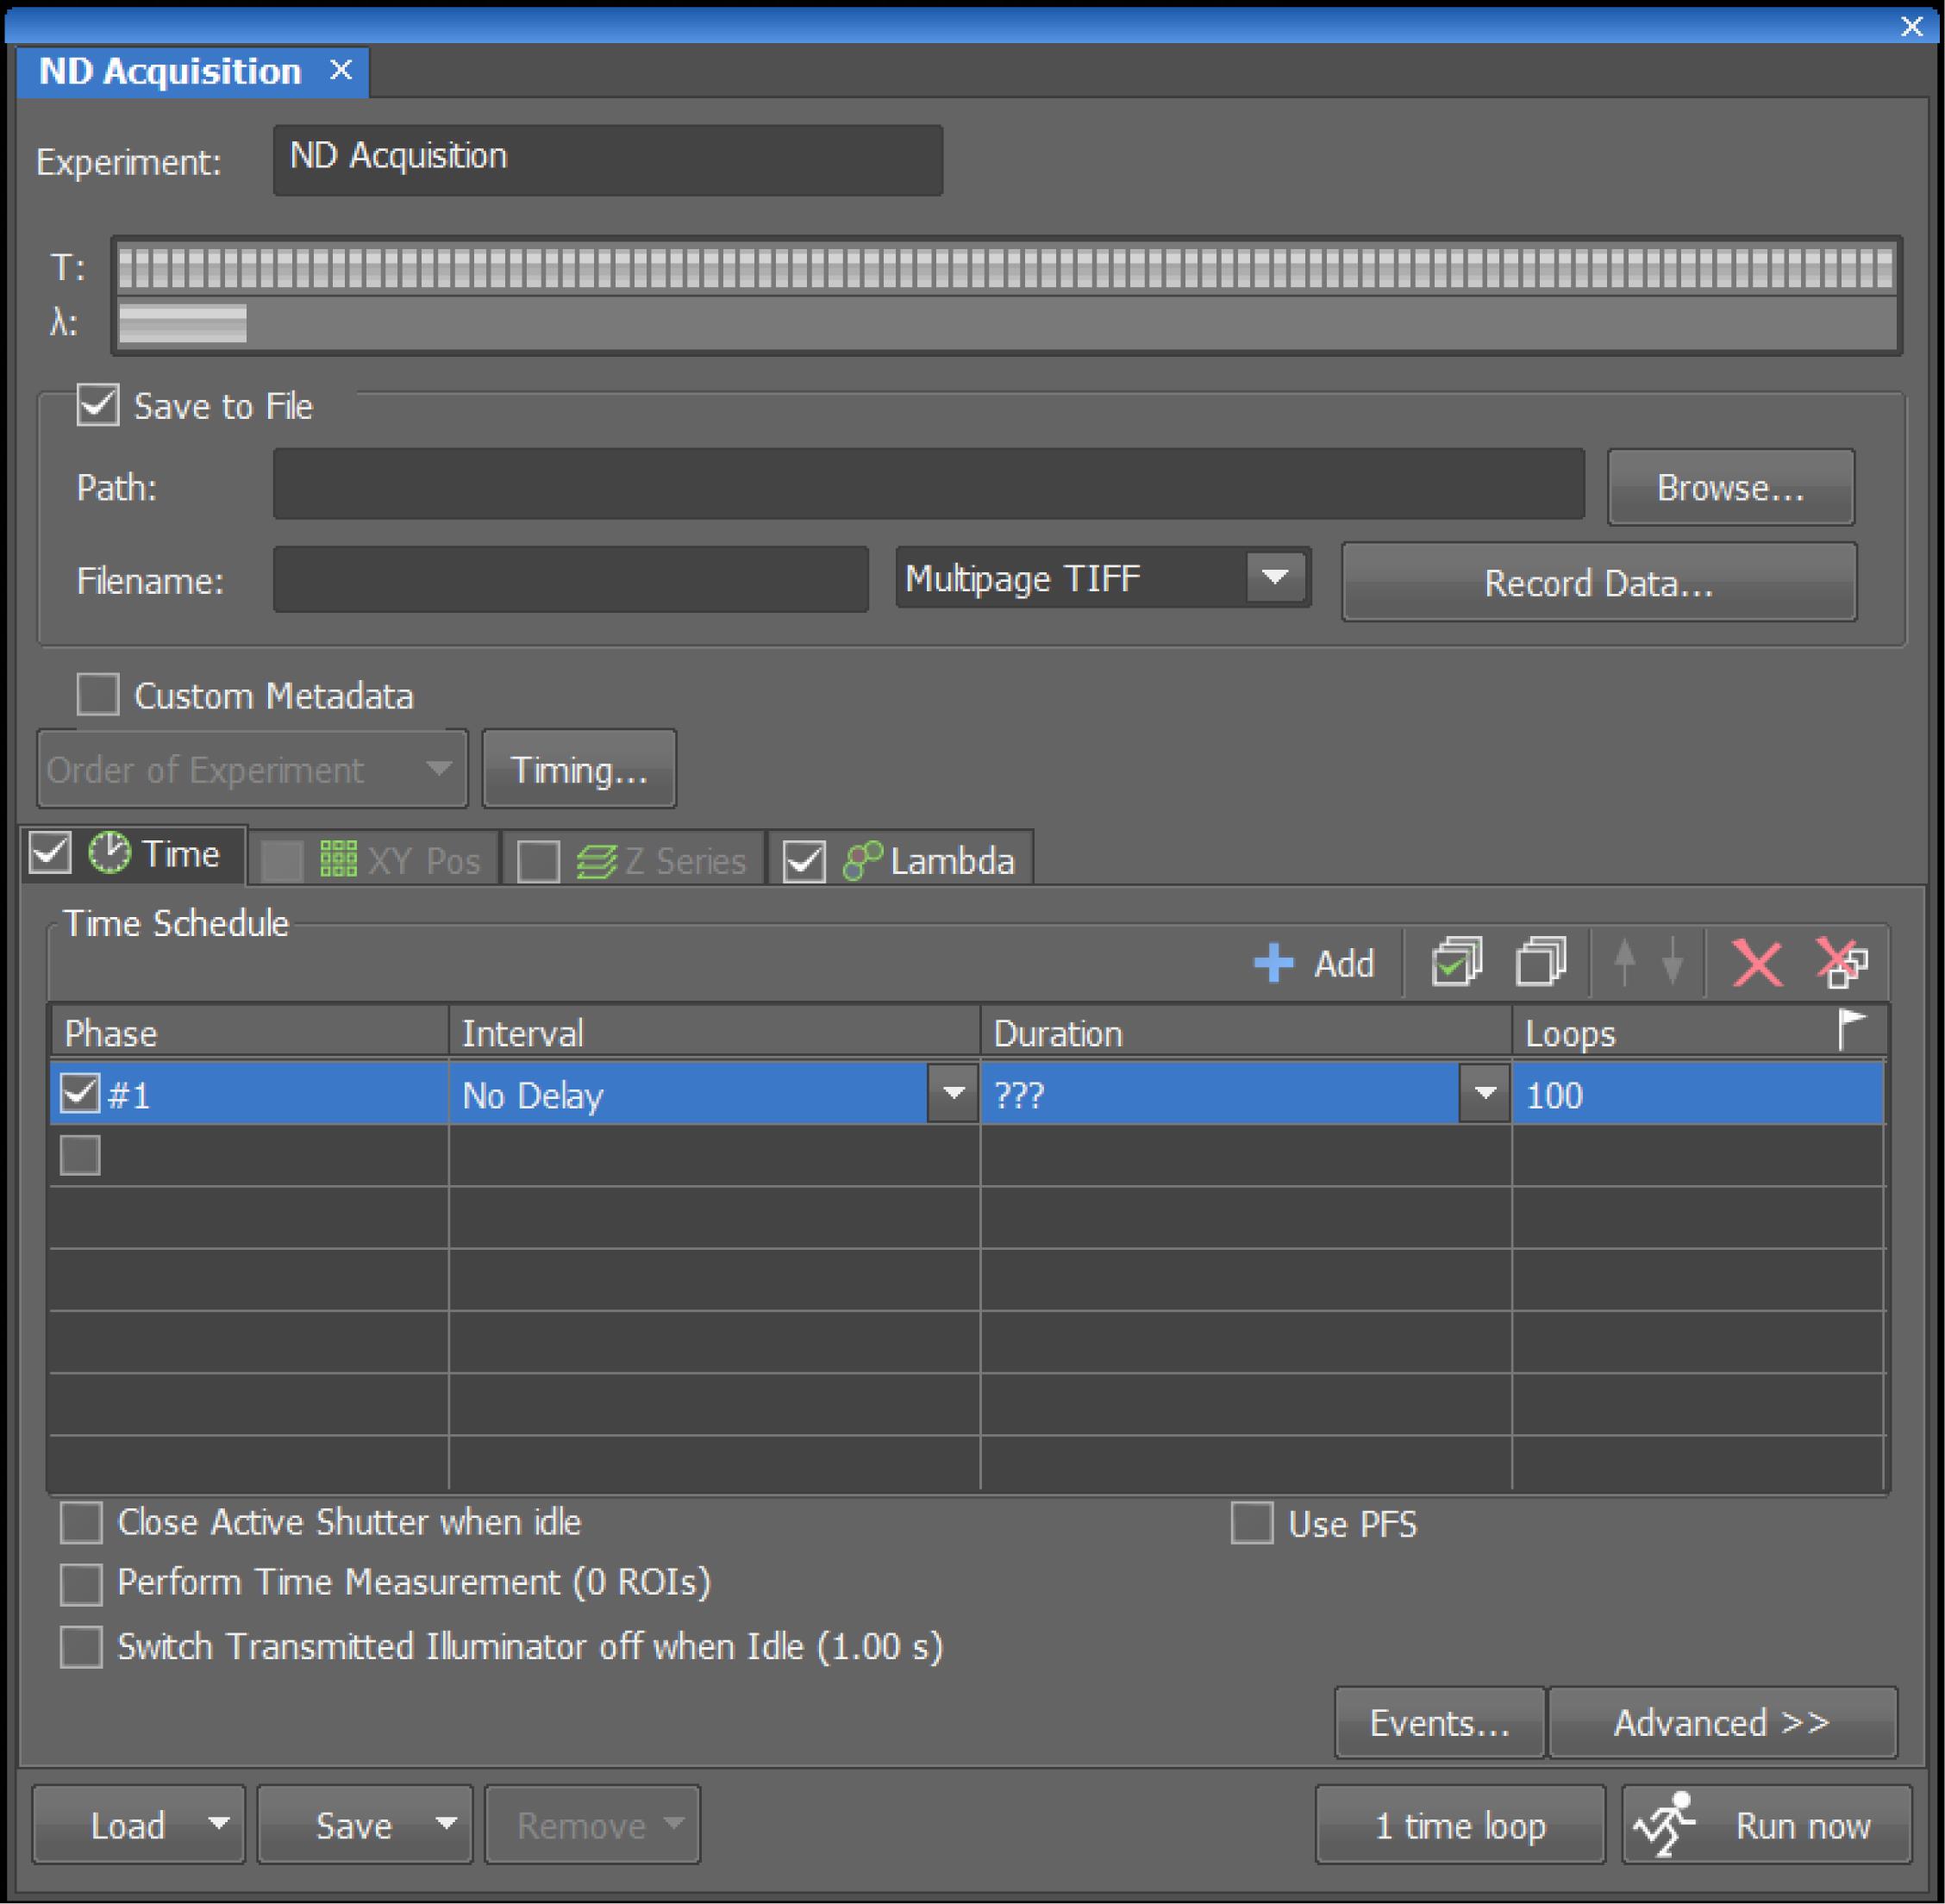This screenshot has height=1904, width=1945.
Task: Click the T timeline progress bar
Action: 1006,268
